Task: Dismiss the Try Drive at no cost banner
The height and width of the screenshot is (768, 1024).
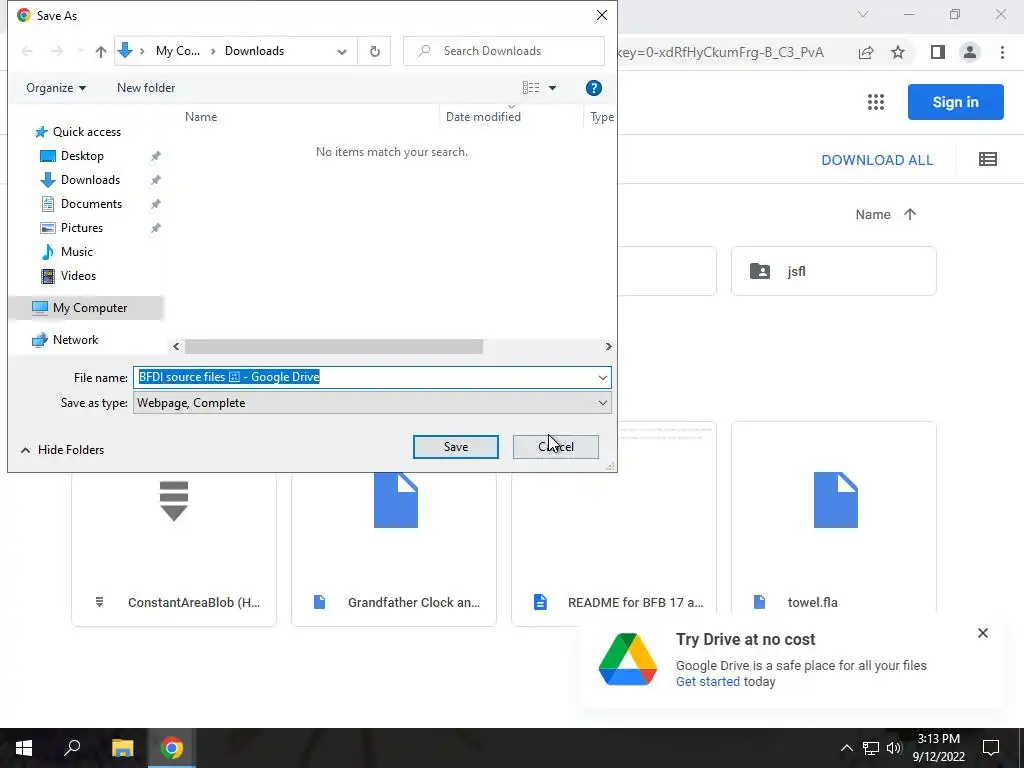Action: [983, 633]
